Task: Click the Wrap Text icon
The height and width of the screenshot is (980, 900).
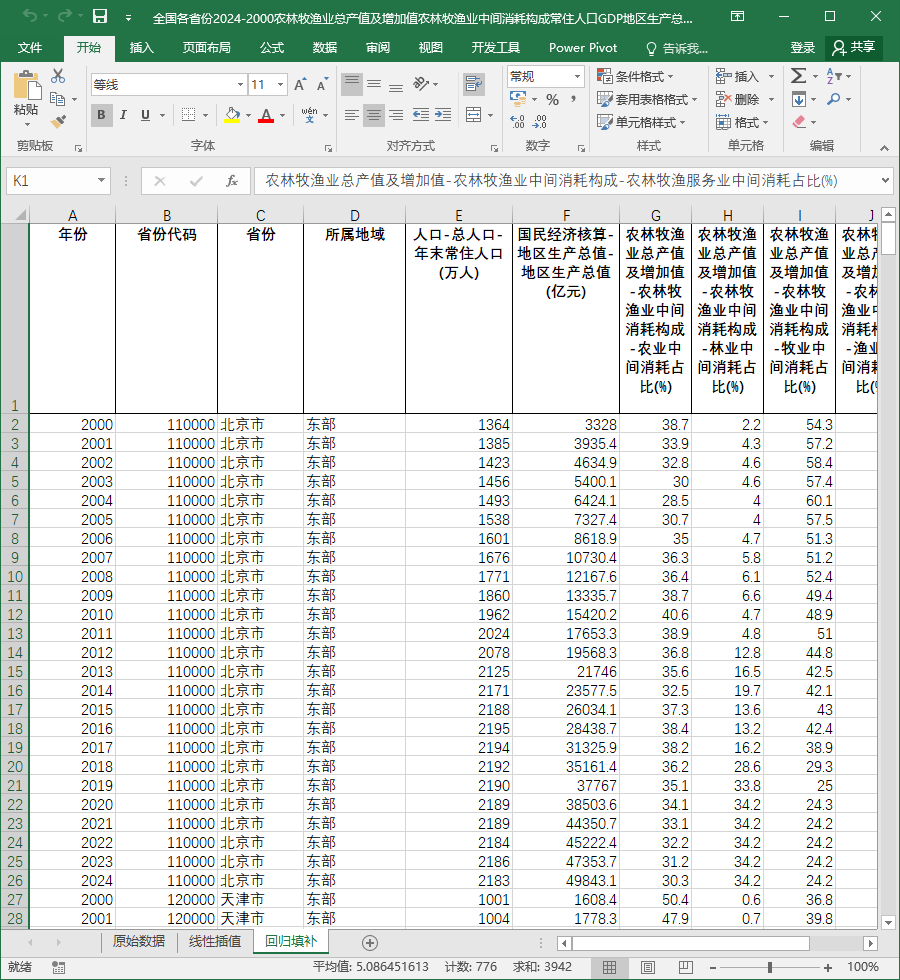Action: 474,84
